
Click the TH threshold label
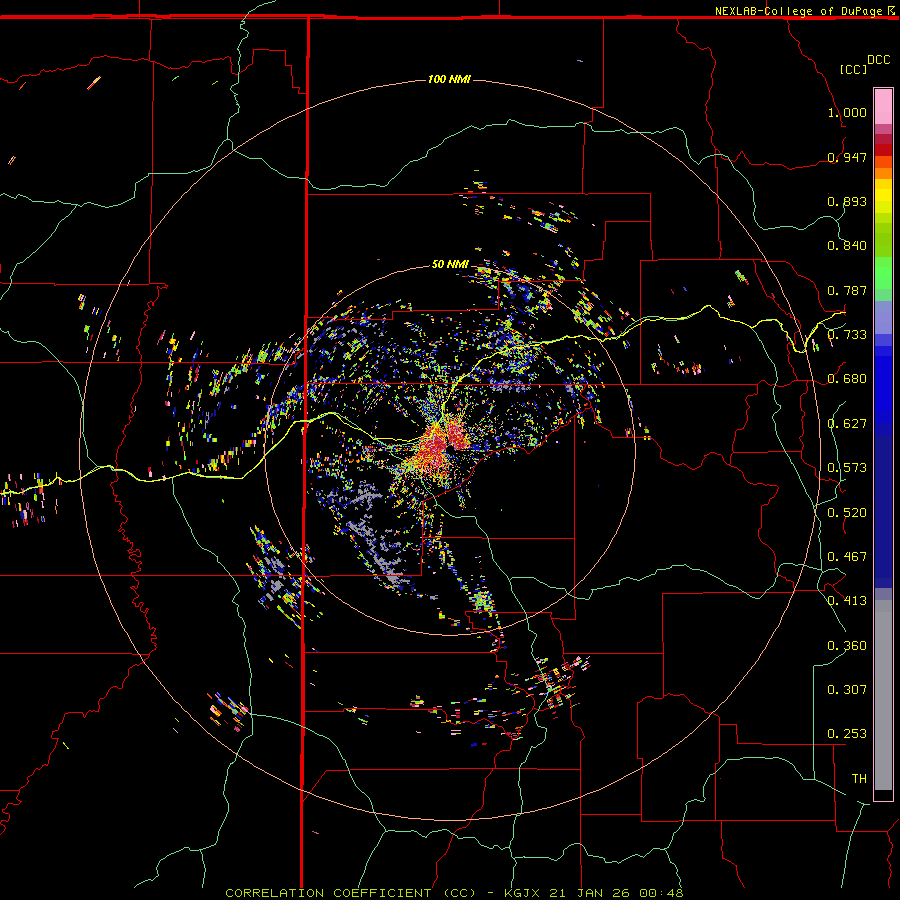coord(859,779)
